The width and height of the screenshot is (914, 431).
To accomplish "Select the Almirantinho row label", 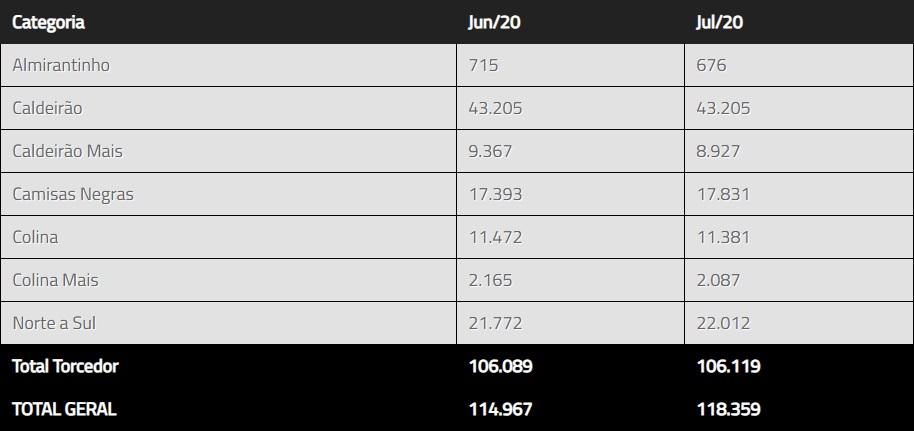I will tap(61, 65).
